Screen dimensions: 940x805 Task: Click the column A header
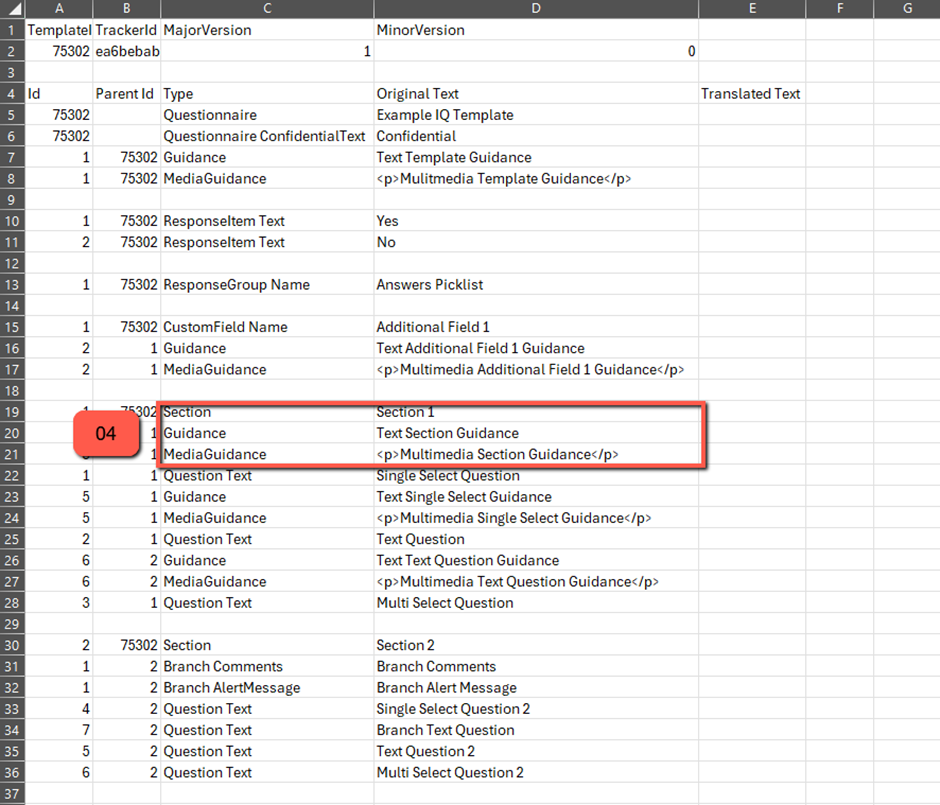click(59, 9)
